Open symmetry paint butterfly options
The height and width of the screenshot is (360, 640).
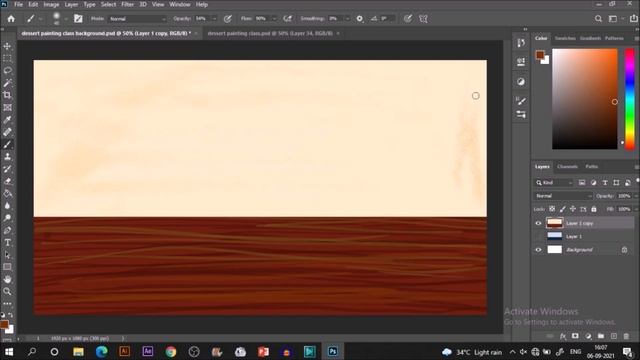pyautogui.click(x=423, y=19)
